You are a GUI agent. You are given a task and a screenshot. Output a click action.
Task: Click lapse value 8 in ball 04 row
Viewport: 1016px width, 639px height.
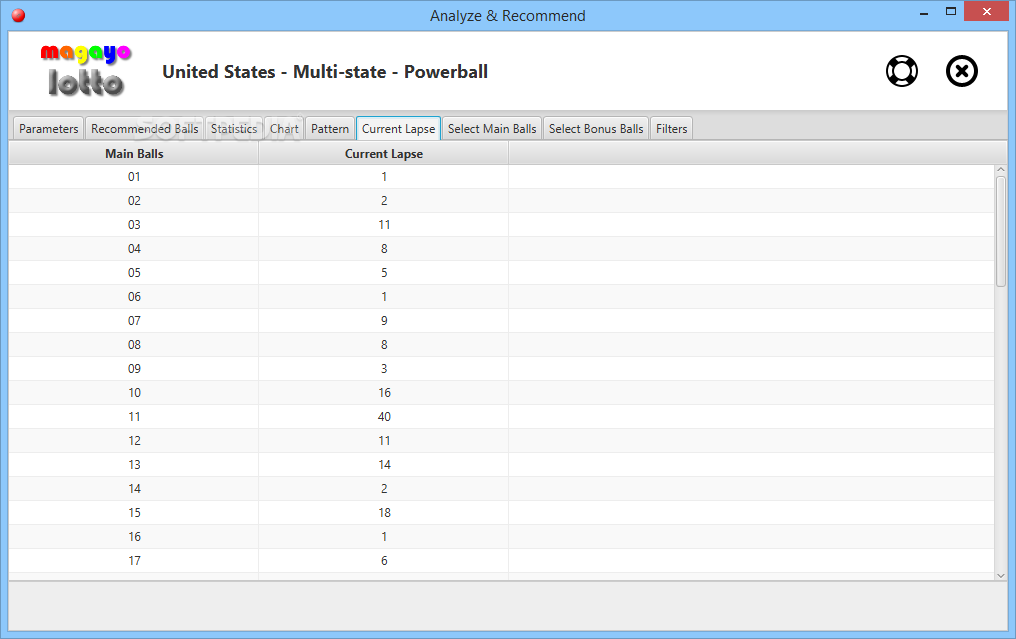pos(384,249)
